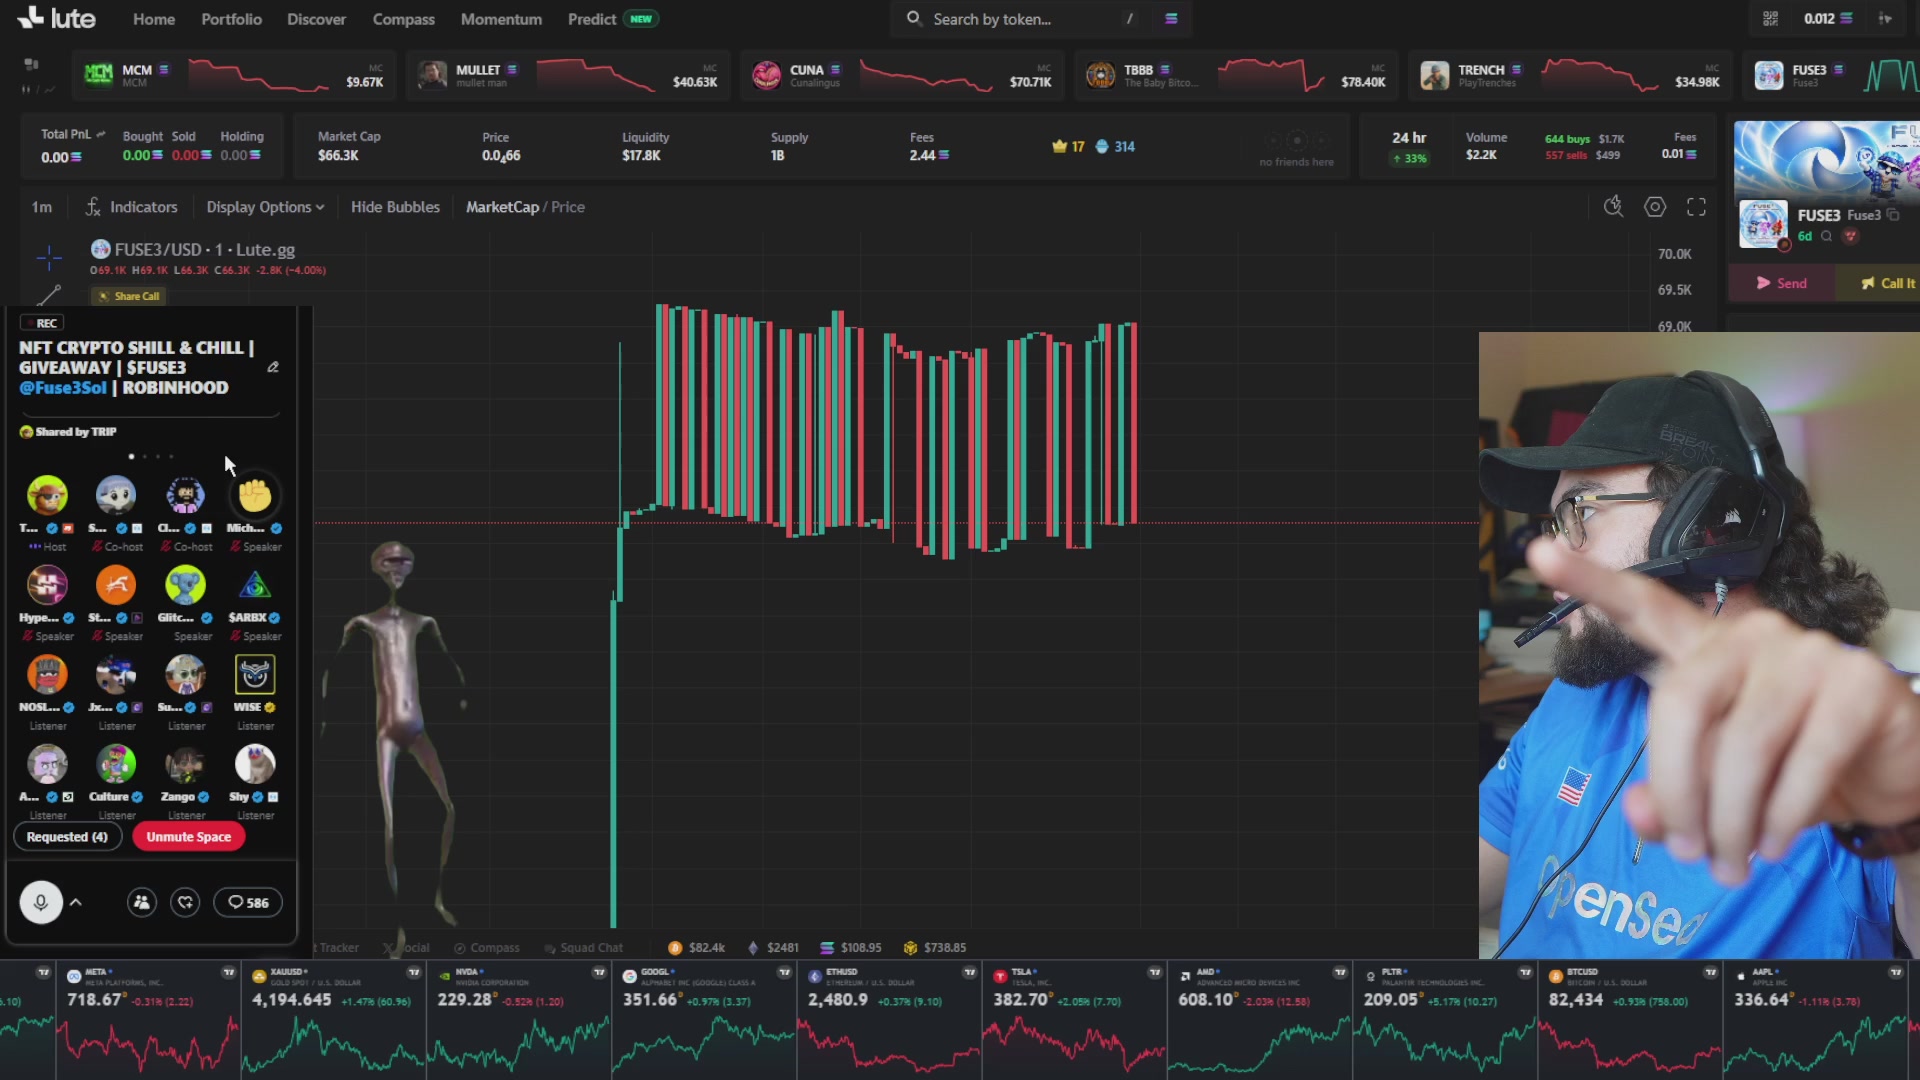1920x1080 pixels.
Task: Click Unmute Space button
Action: (188, 837)
